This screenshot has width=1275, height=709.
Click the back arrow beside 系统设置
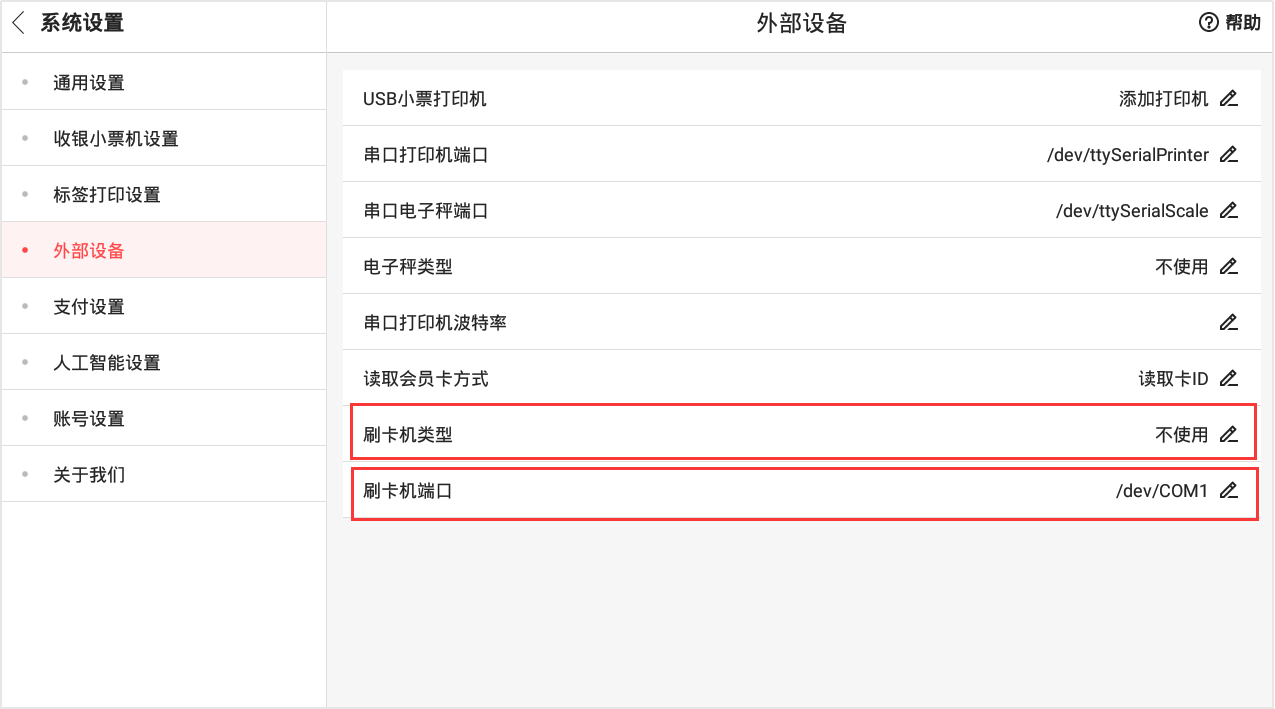pyautogui.click(x=19, y=24)
